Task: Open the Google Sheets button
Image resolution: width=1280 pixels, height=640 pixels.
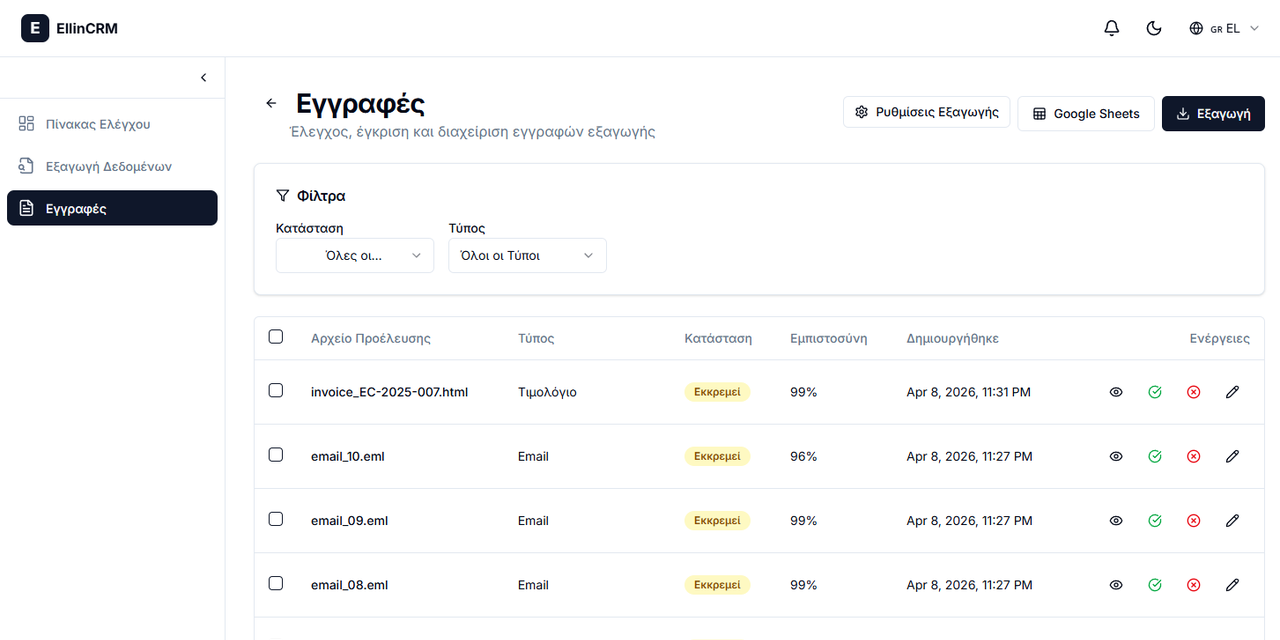Action: [1085, 114]
